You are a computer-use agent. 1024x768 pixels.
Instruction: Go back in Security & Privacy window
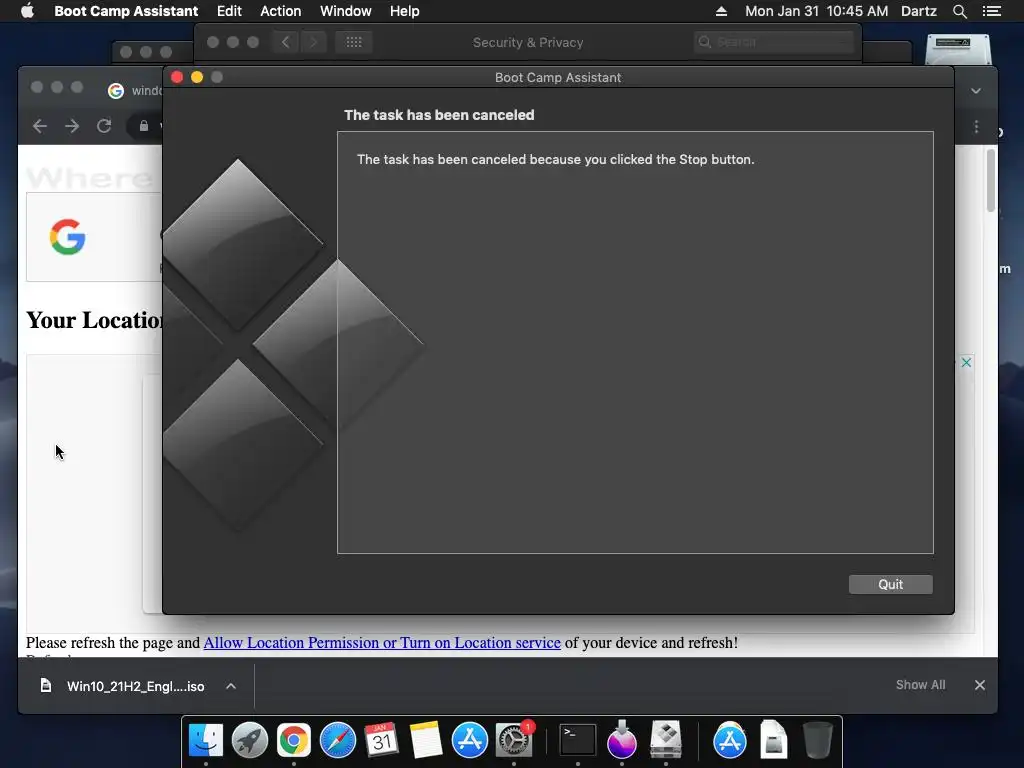point(285,42)
